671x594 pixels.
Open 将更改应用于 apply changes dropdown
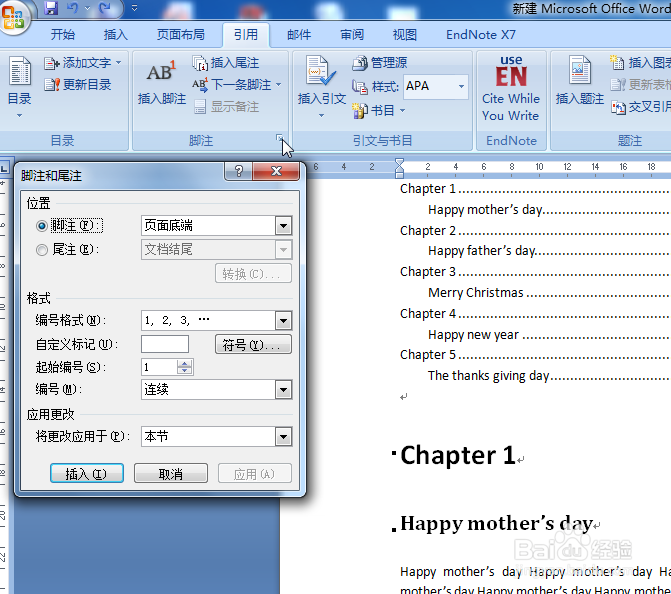283,437
